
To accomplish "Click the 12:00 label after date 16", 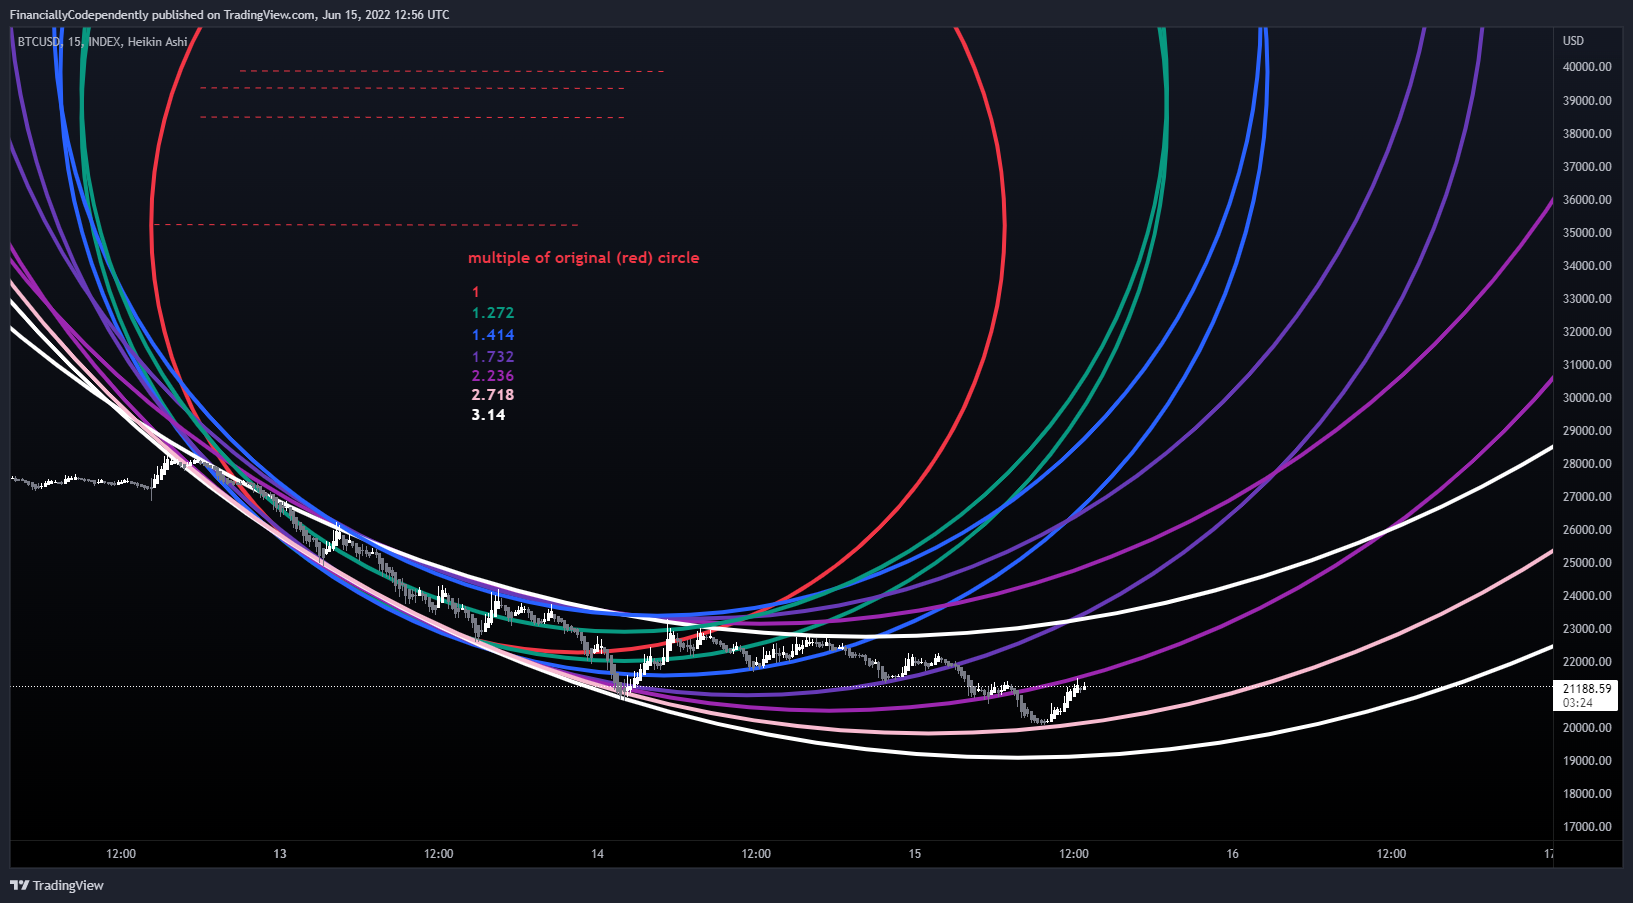I will click(1391, 853).
